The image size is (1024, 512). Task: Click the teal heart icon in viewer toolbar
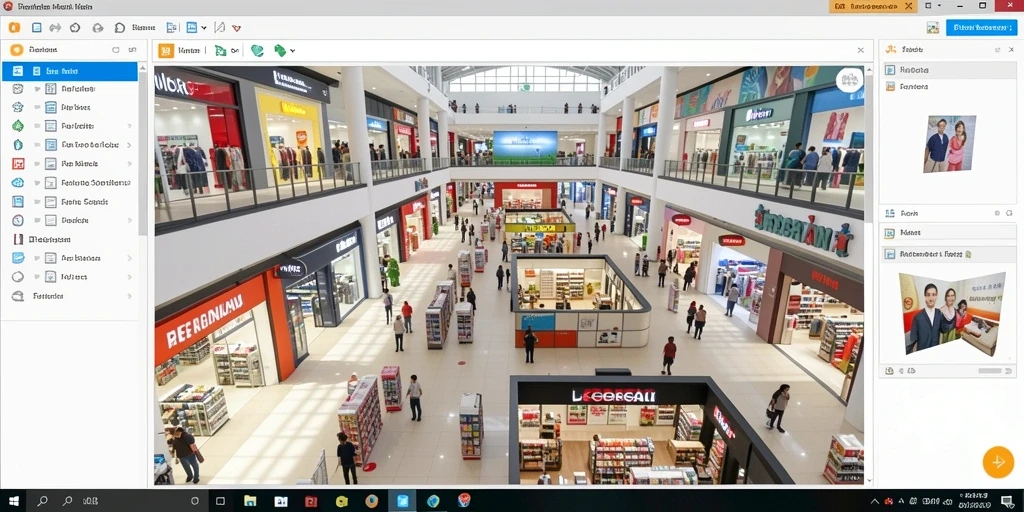tap(257, 50)
